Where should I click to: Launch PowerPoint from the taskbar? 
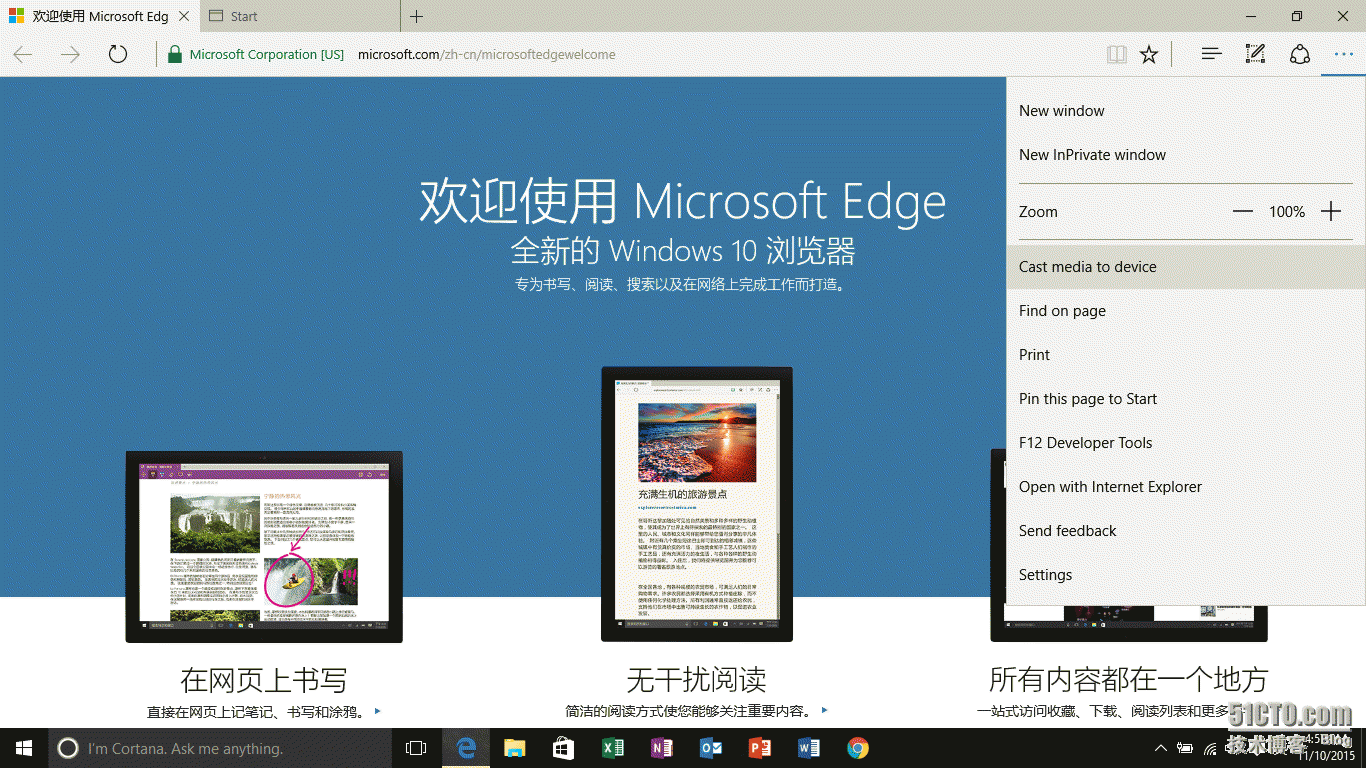coord(760,748)
